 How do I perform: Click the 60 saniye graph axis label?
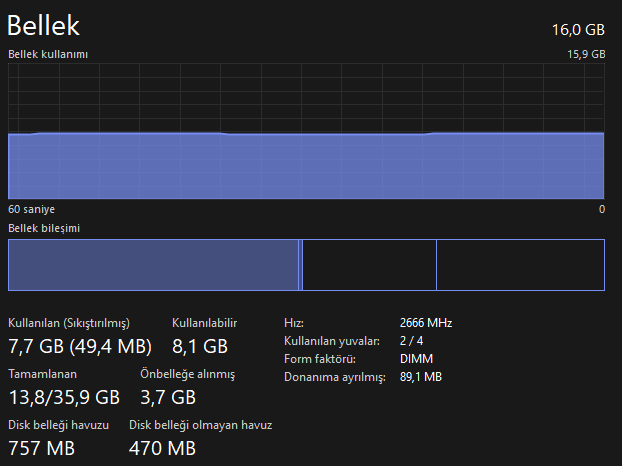coord(31,209)
